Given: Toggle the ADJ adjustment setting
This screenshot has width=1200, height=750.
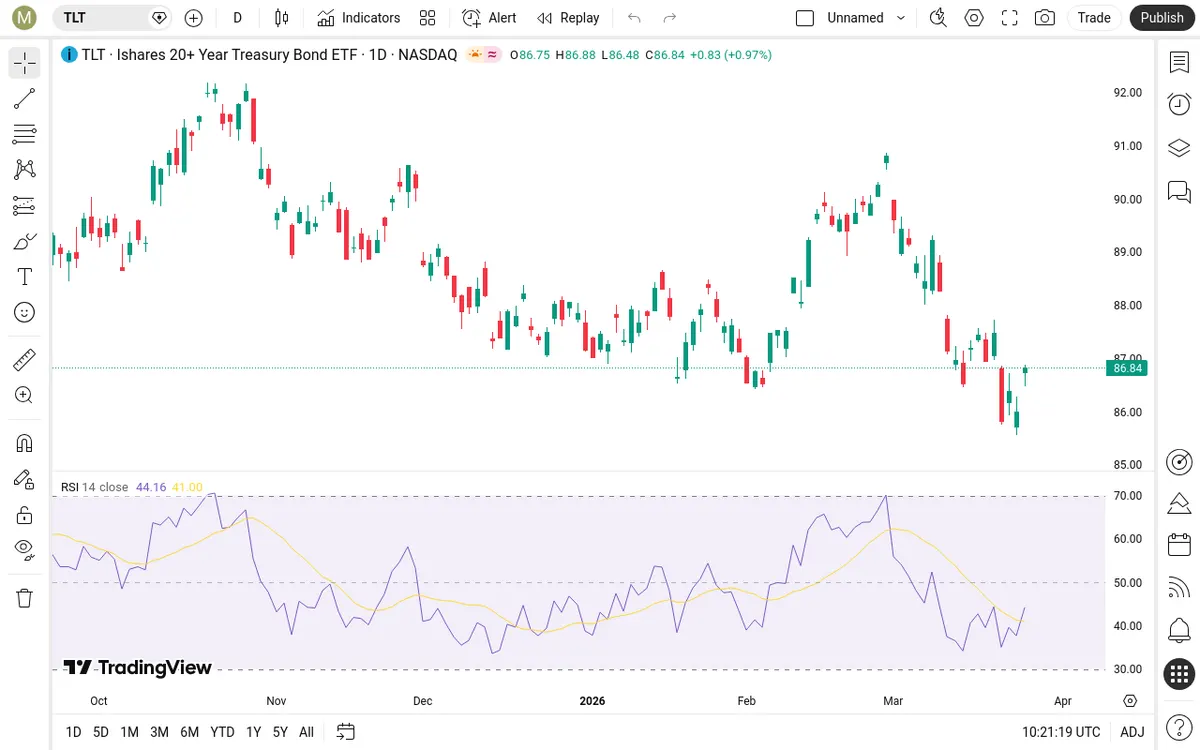Looking at the screenshot, I should (x=1132, y=732).
